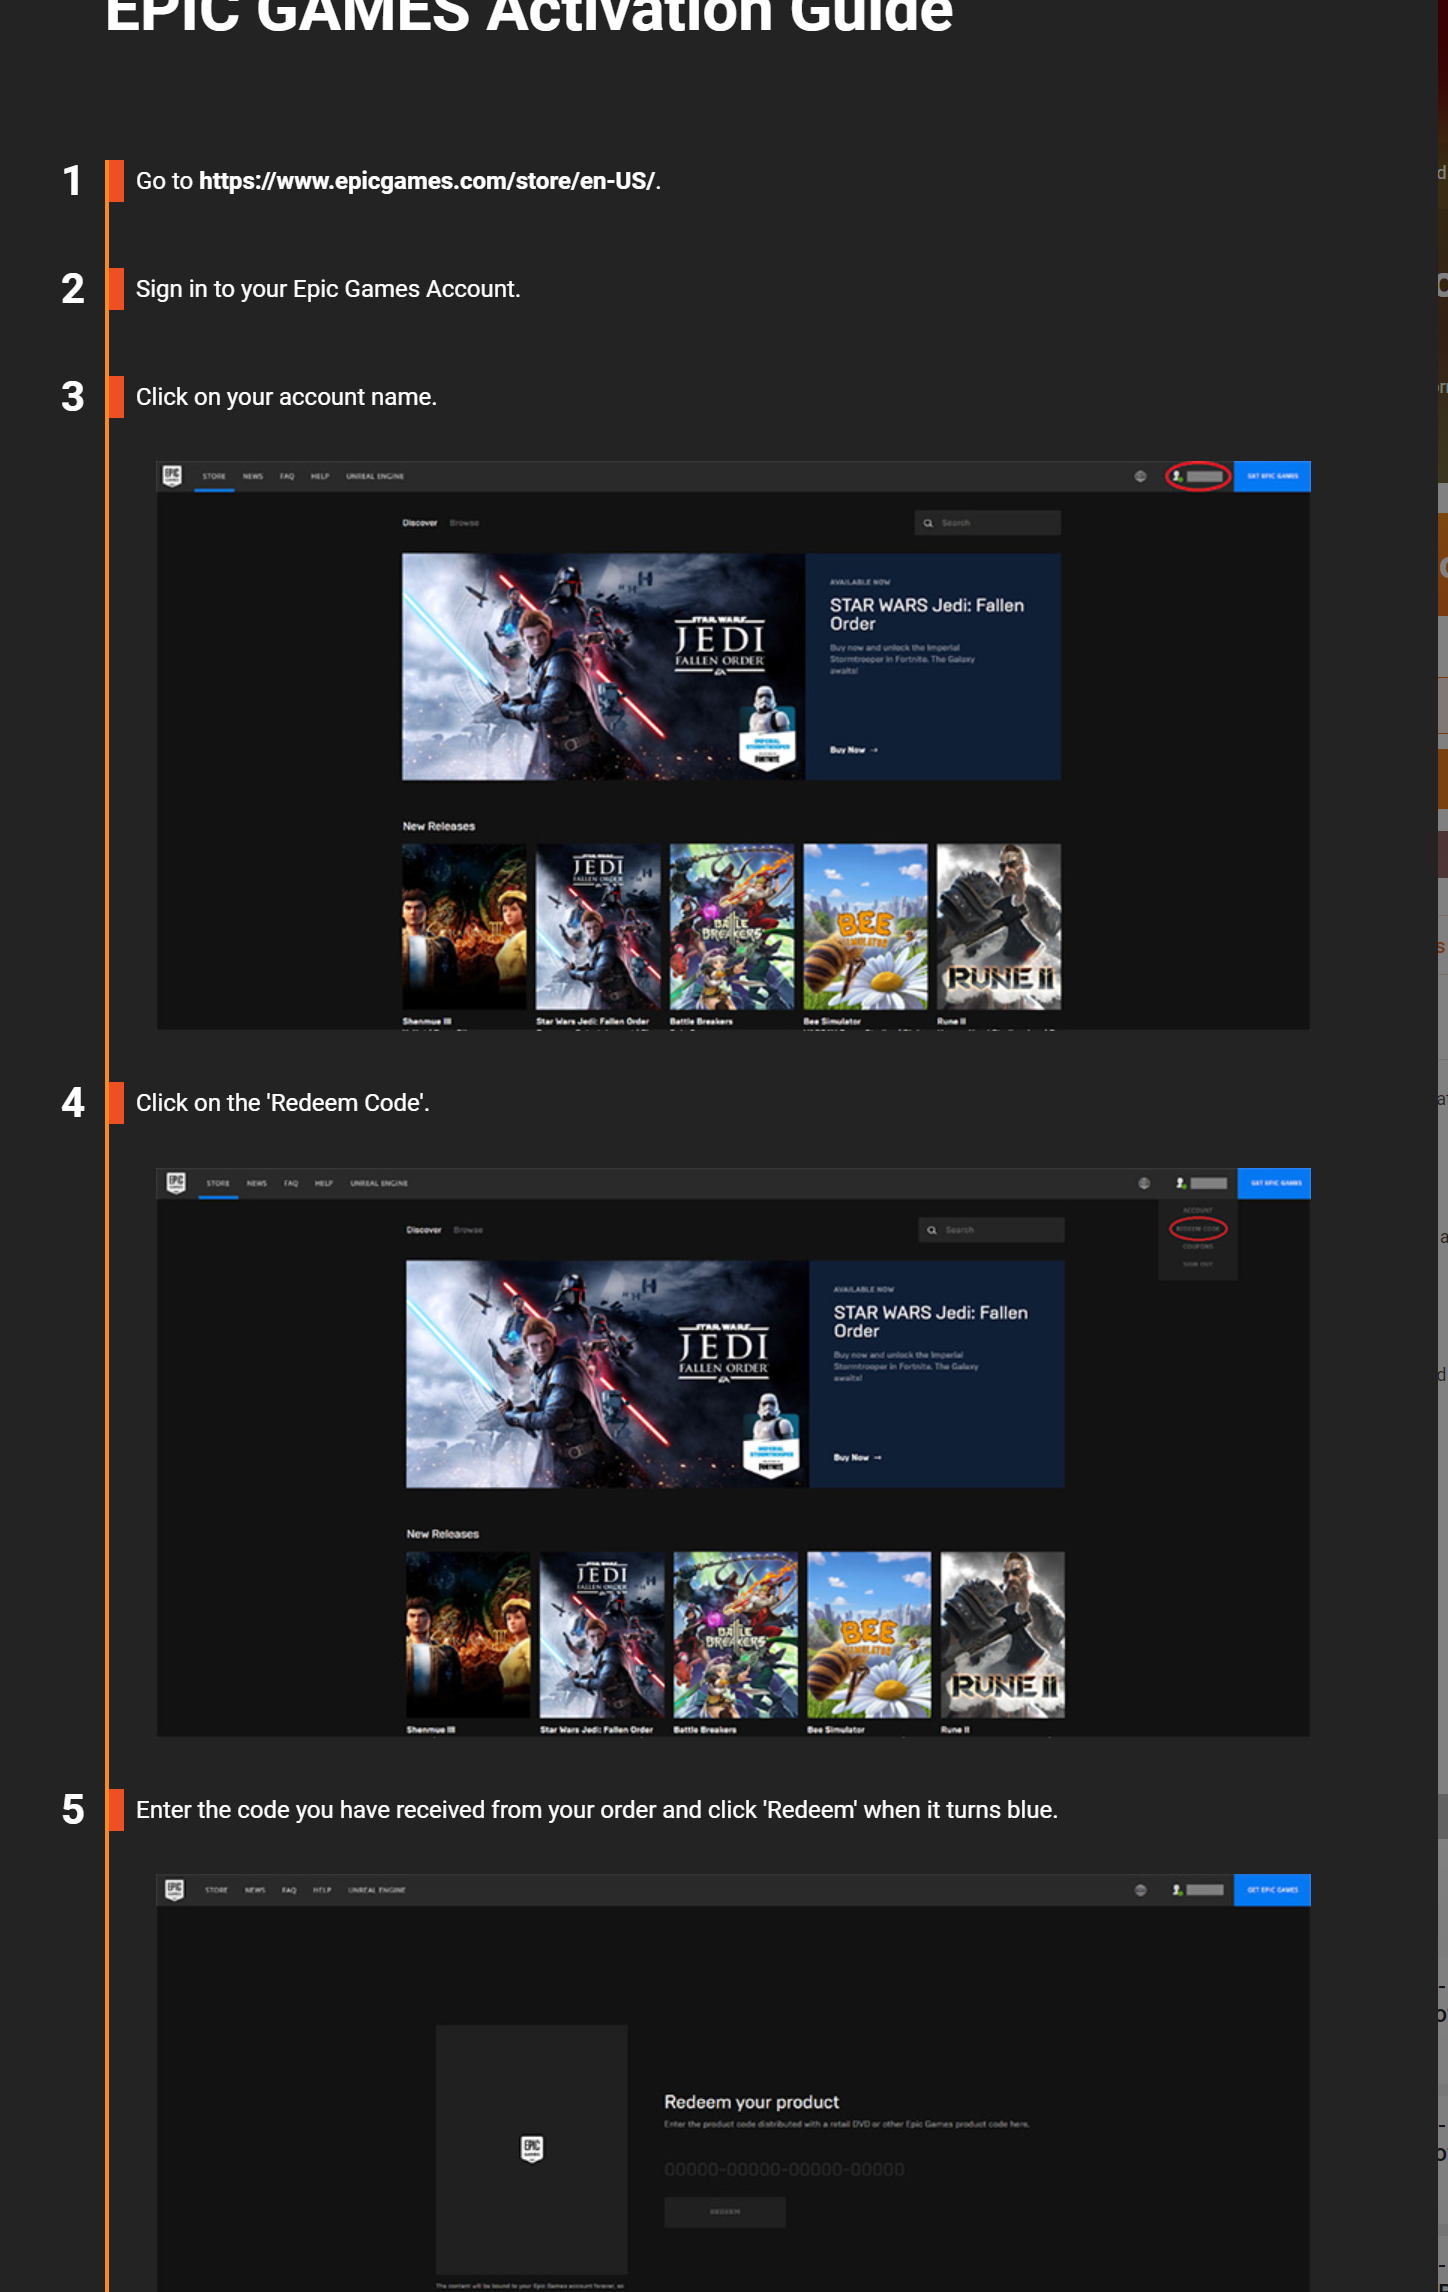The height and width of the screenshot is (2292, 1448).
Task: Click Epic Games logo in step 4 screenshot
Action: click(176, 1183)
